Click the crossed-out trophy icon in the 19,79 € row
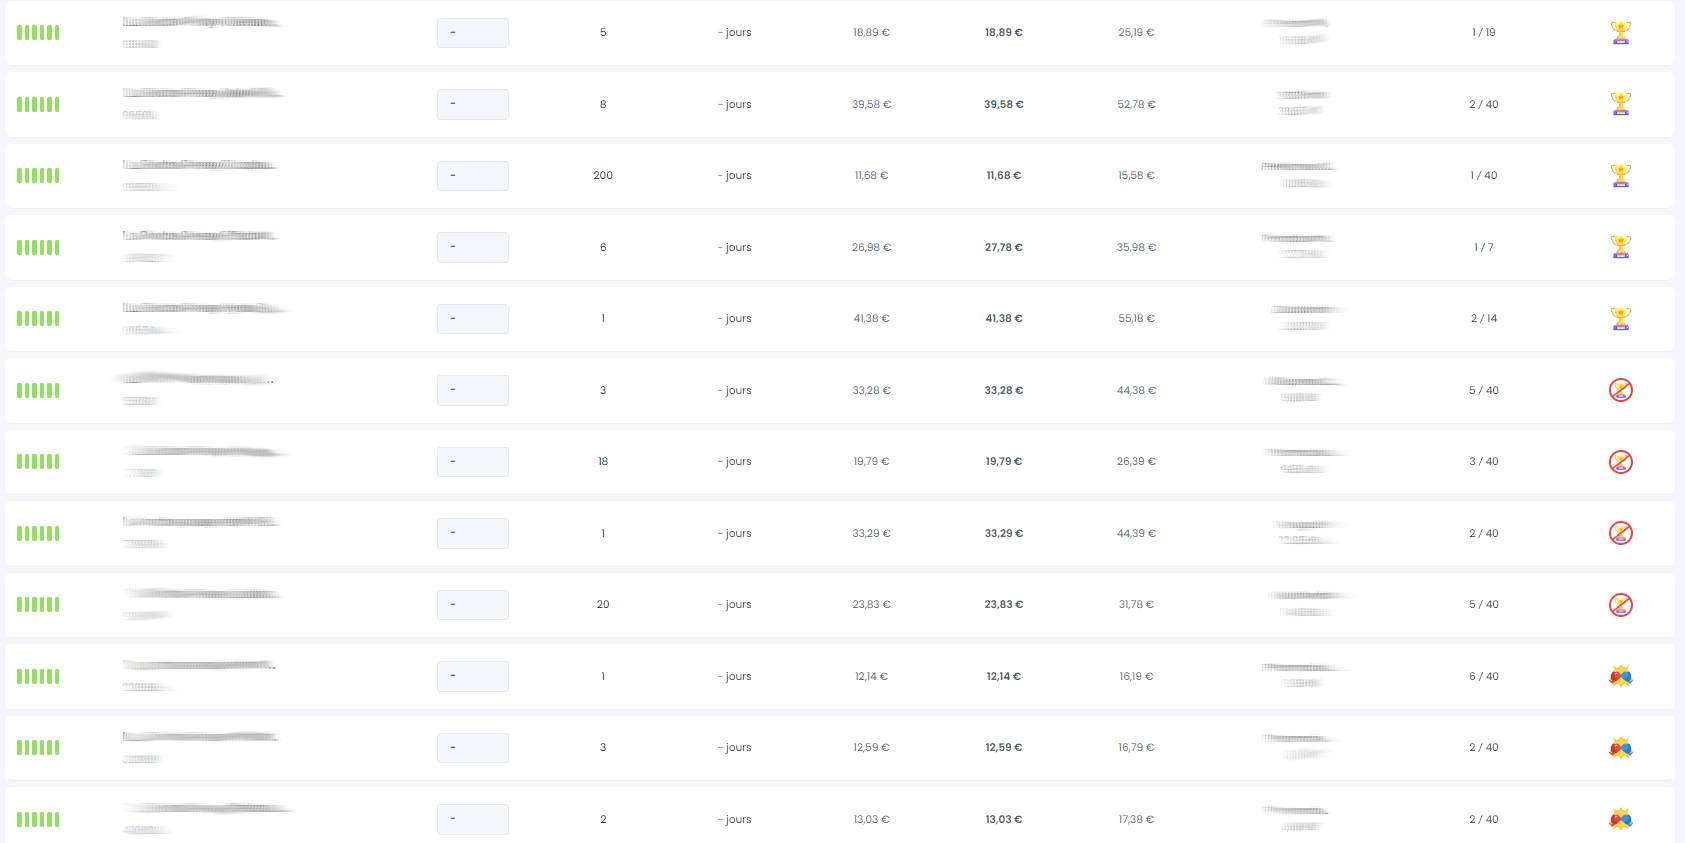The height and width of the screenshot is (843, 1685). [1621, 462]
